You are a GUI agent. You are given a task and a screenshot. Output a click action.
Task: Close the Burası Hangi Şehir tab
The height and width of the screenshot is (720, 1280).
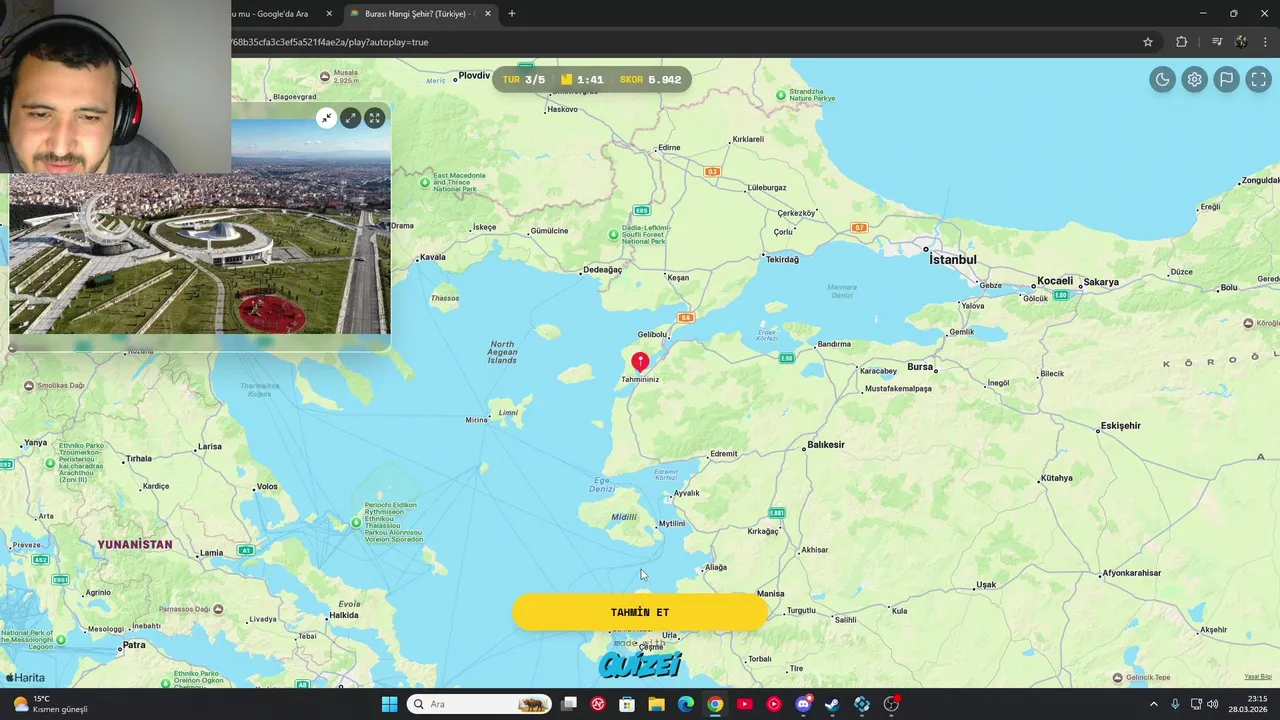pyautogui.click(x=488, y=14)
